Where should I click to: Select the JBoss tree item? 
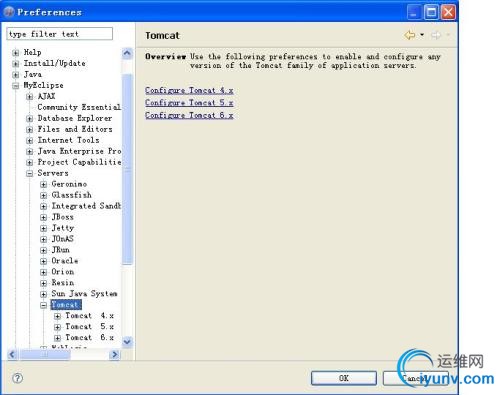(x=62, y=217)
